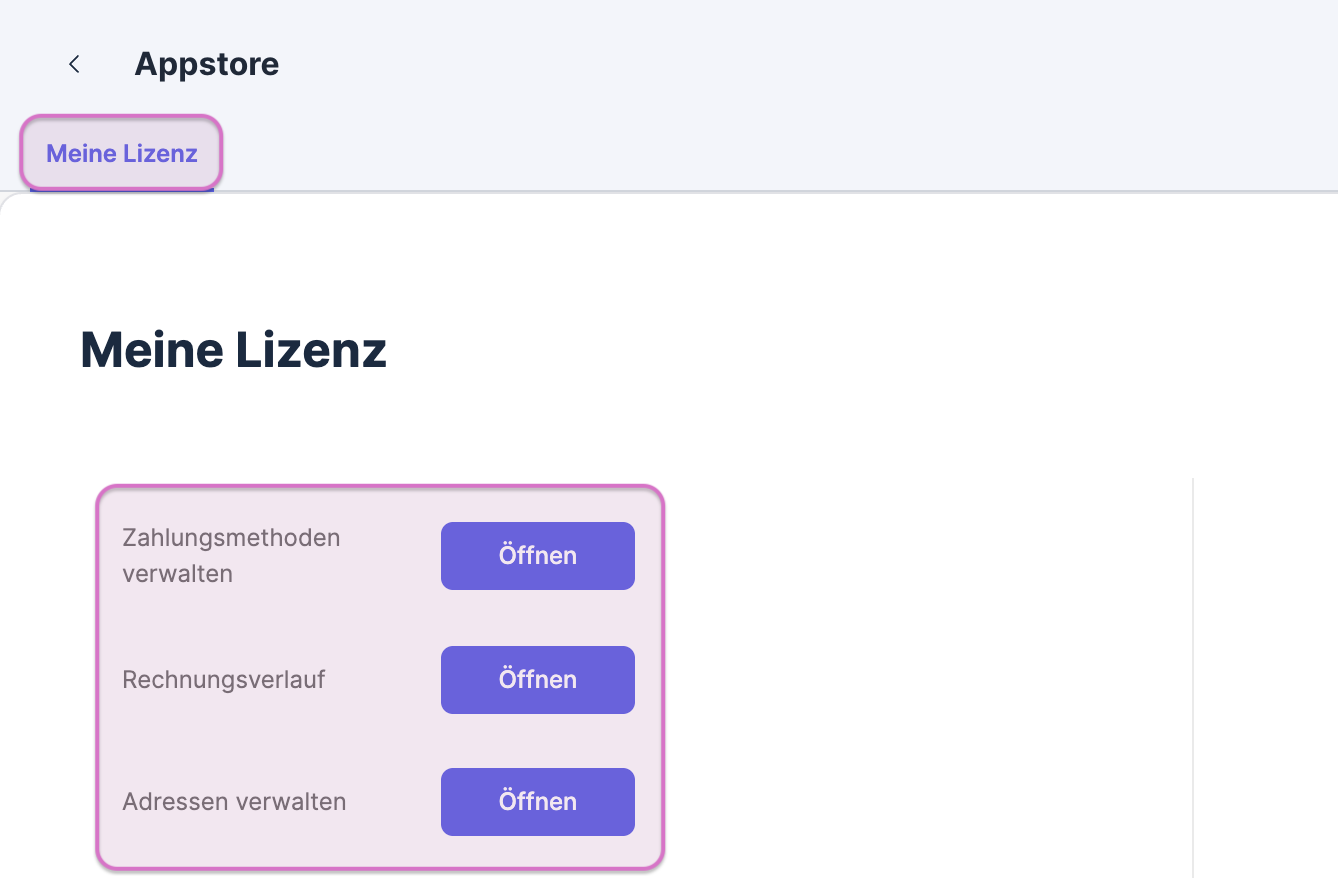1338x882 pixels.
Task: Click the Appstore title text
Action: [x=206, y=63]
